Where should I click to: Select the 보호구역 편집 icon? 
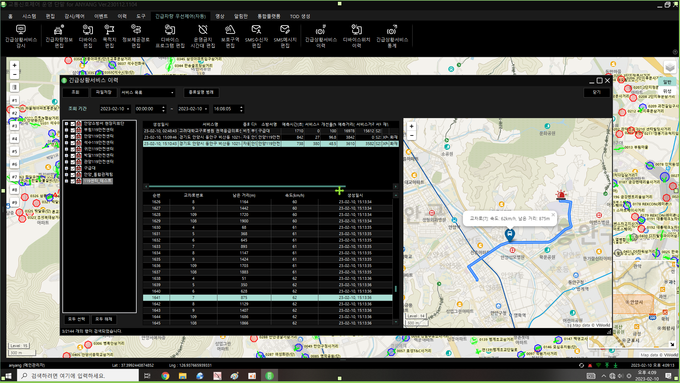coord(230,36)
